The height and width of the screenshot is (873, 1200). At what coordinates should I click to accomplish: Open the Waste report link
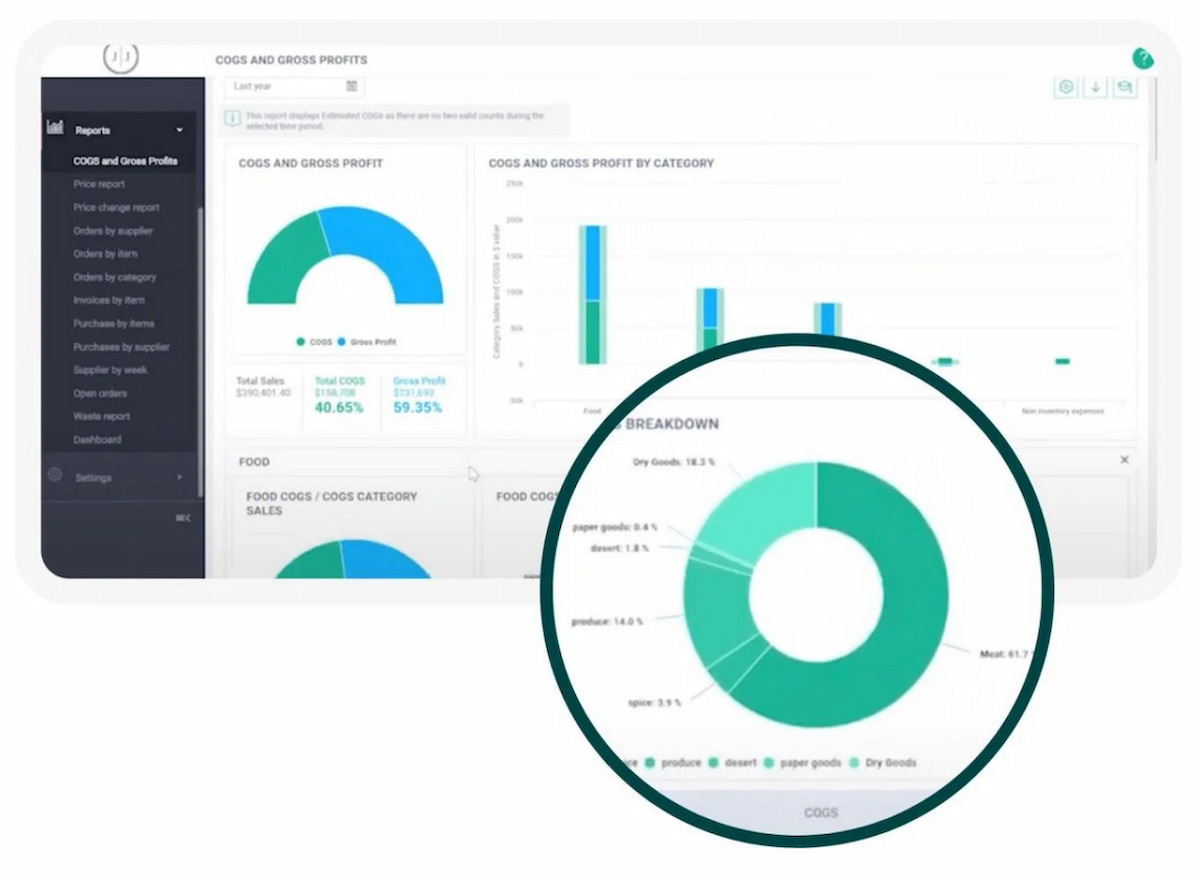[x=100, y=416]
